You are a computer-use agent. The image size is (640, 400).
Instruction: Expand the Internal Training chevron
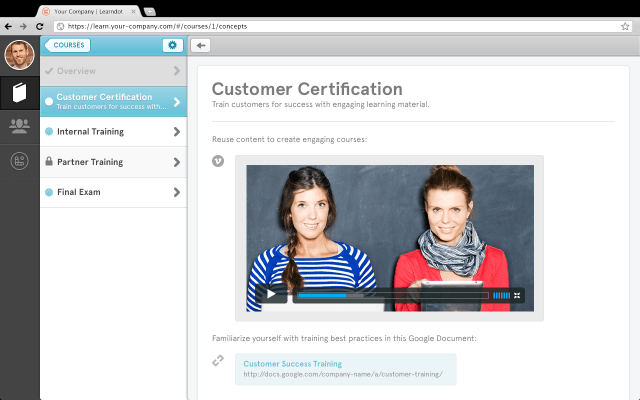click(176, 131)
